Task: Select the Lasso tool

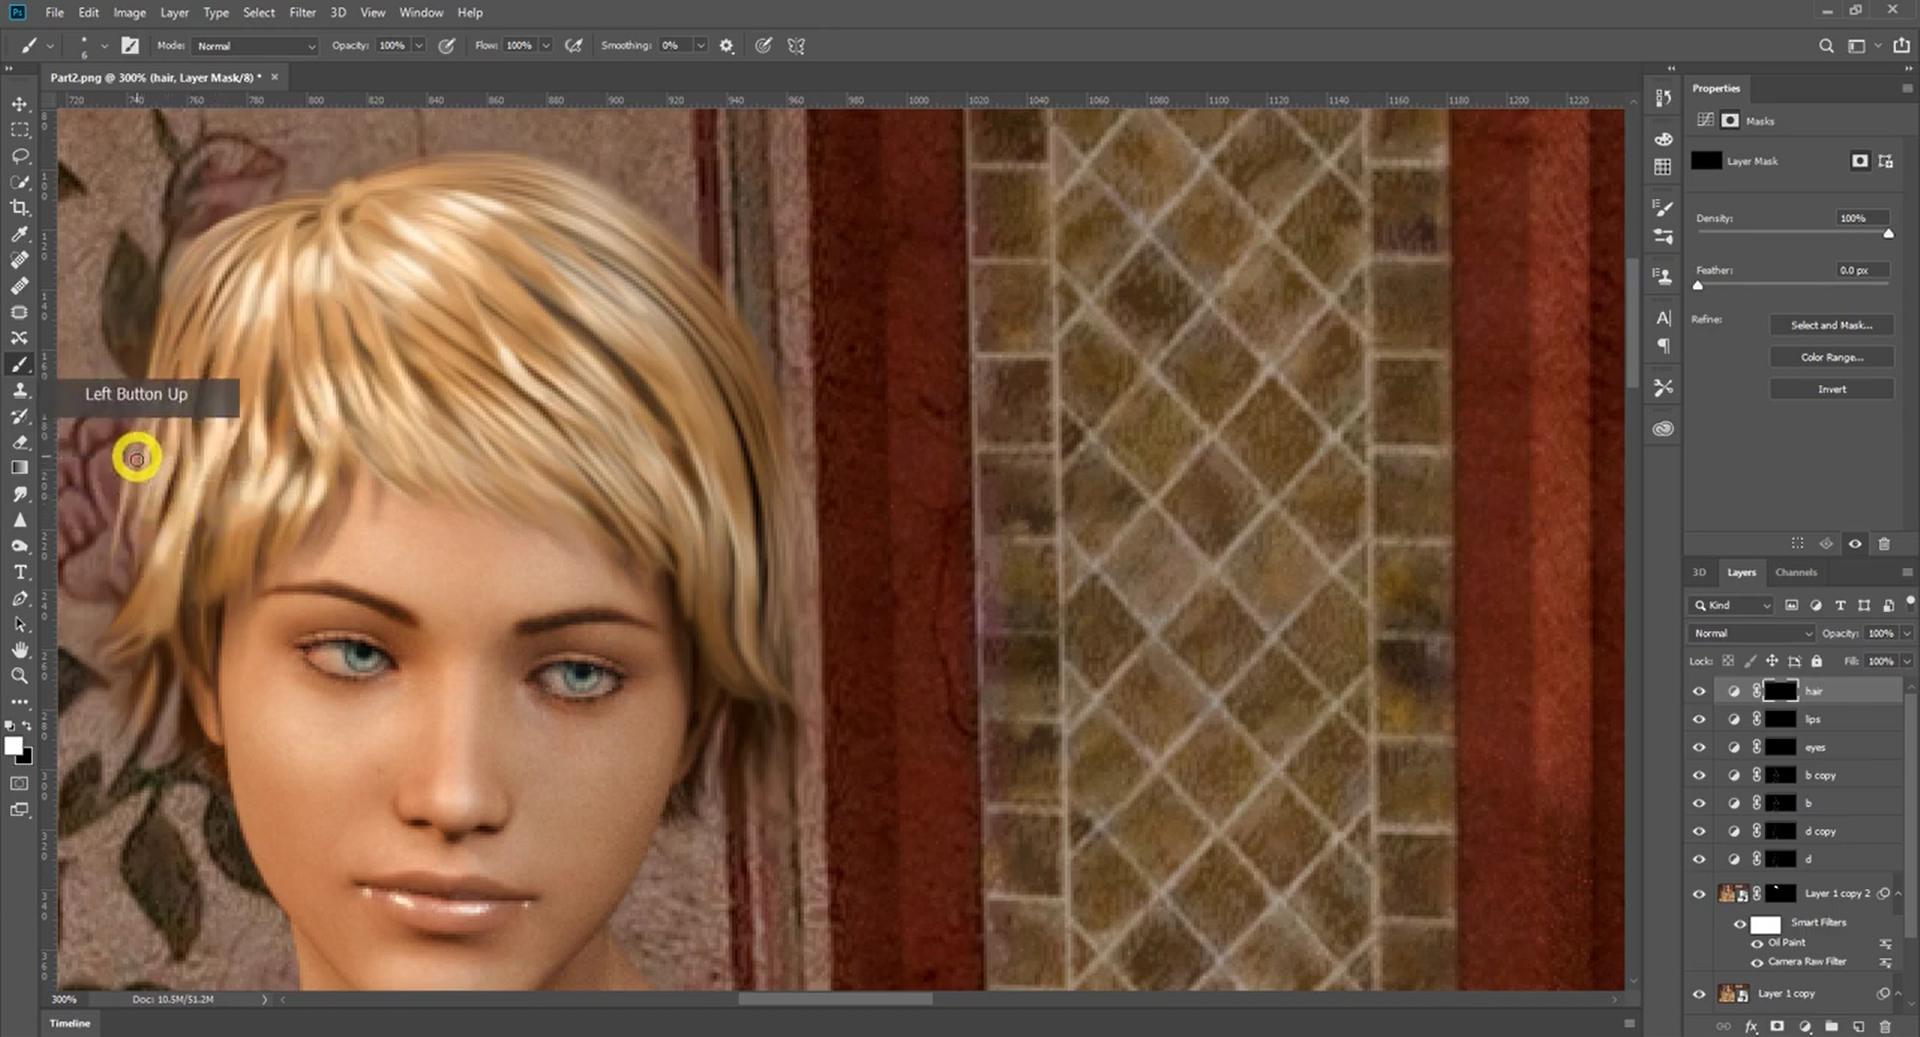Action: 19,156
